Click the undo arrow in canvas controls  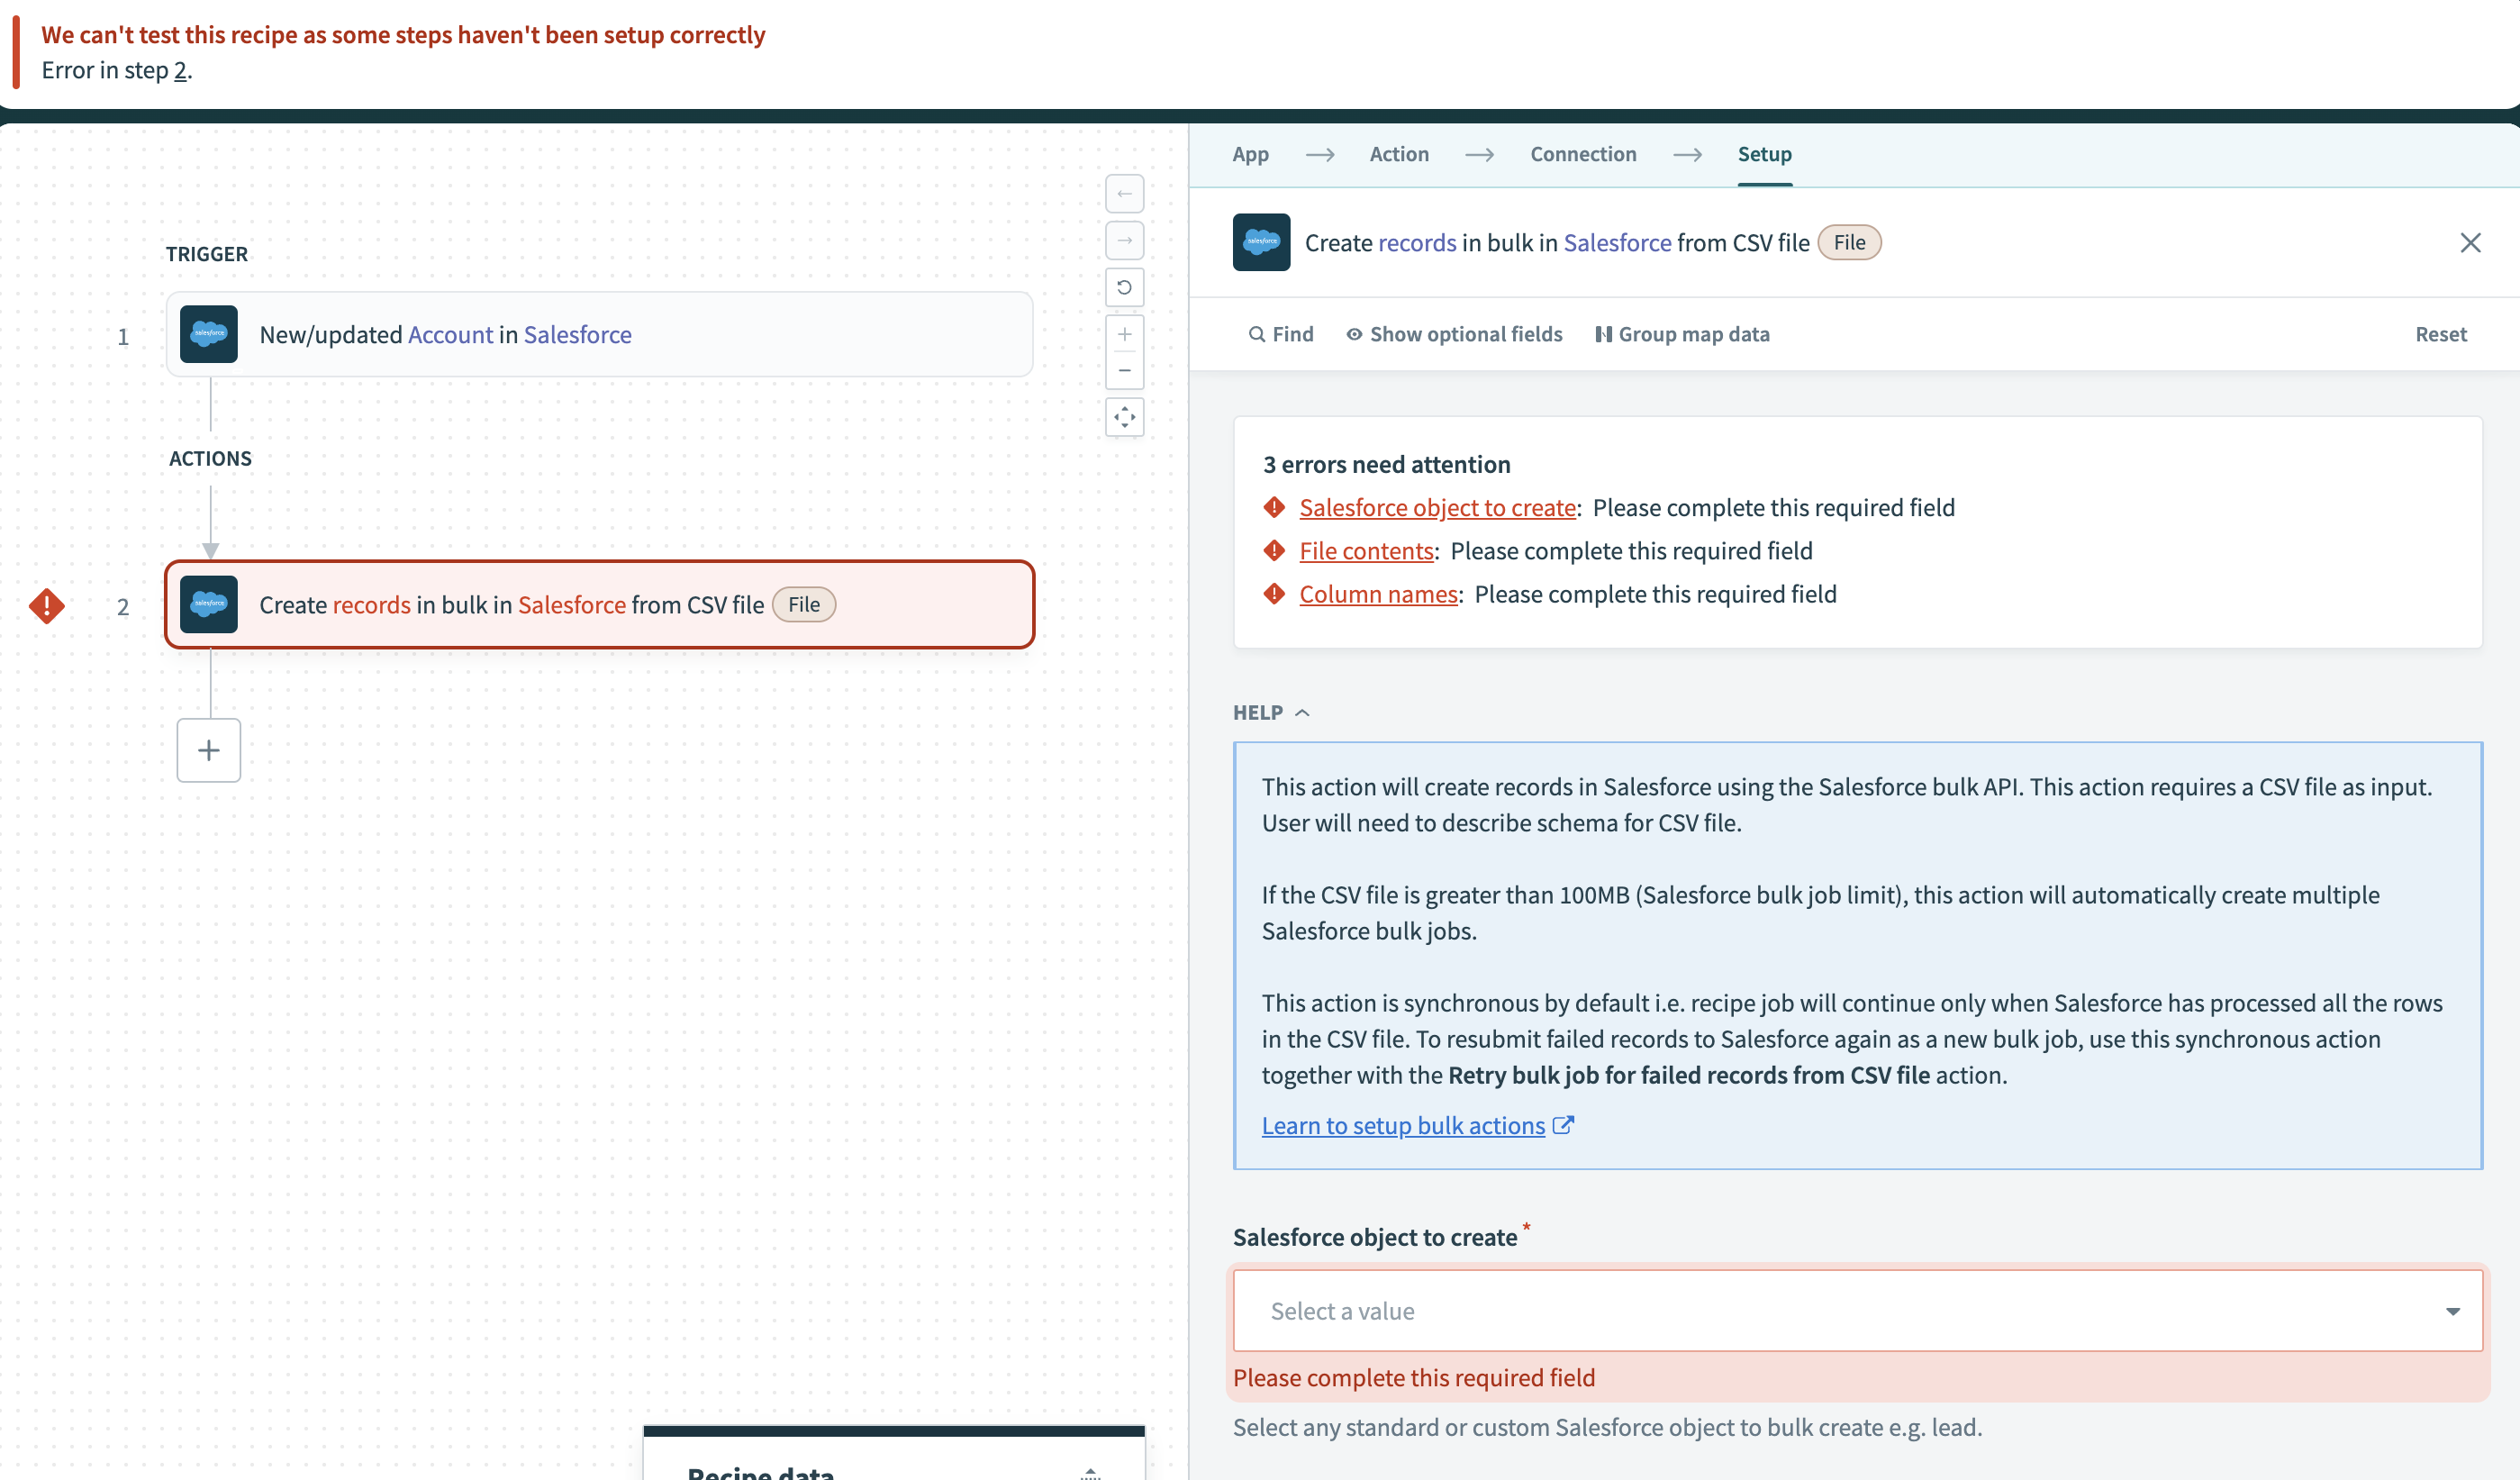click(x=1124, y=194)
